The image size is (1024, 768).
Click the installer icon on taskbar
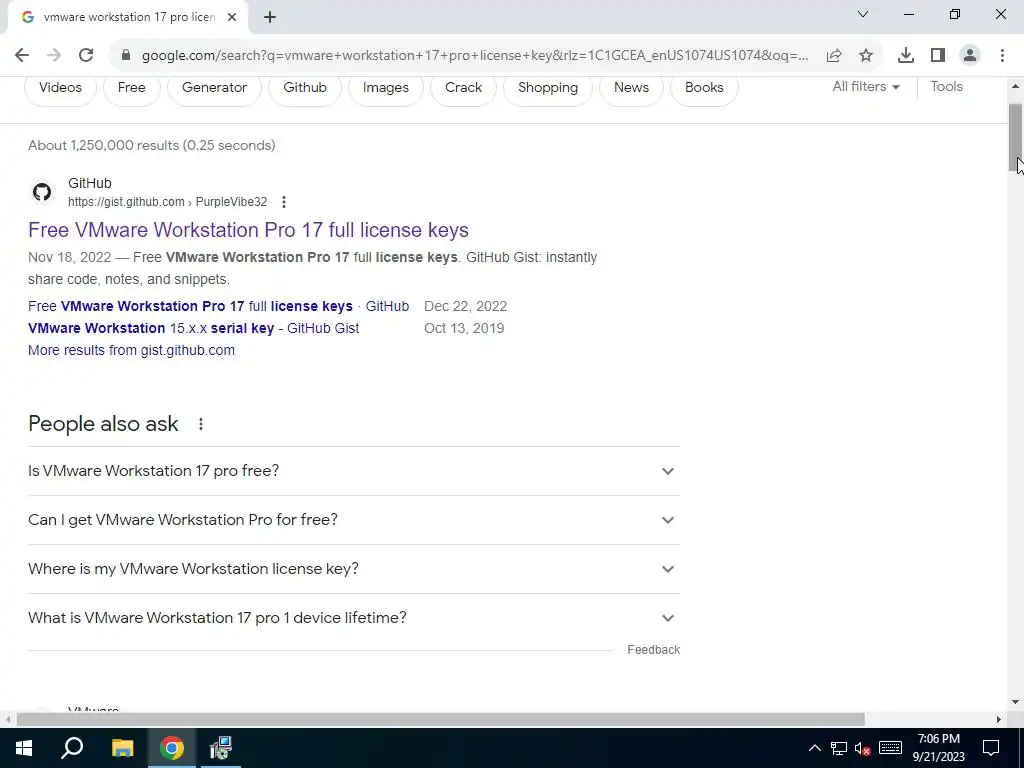point(221,748)
